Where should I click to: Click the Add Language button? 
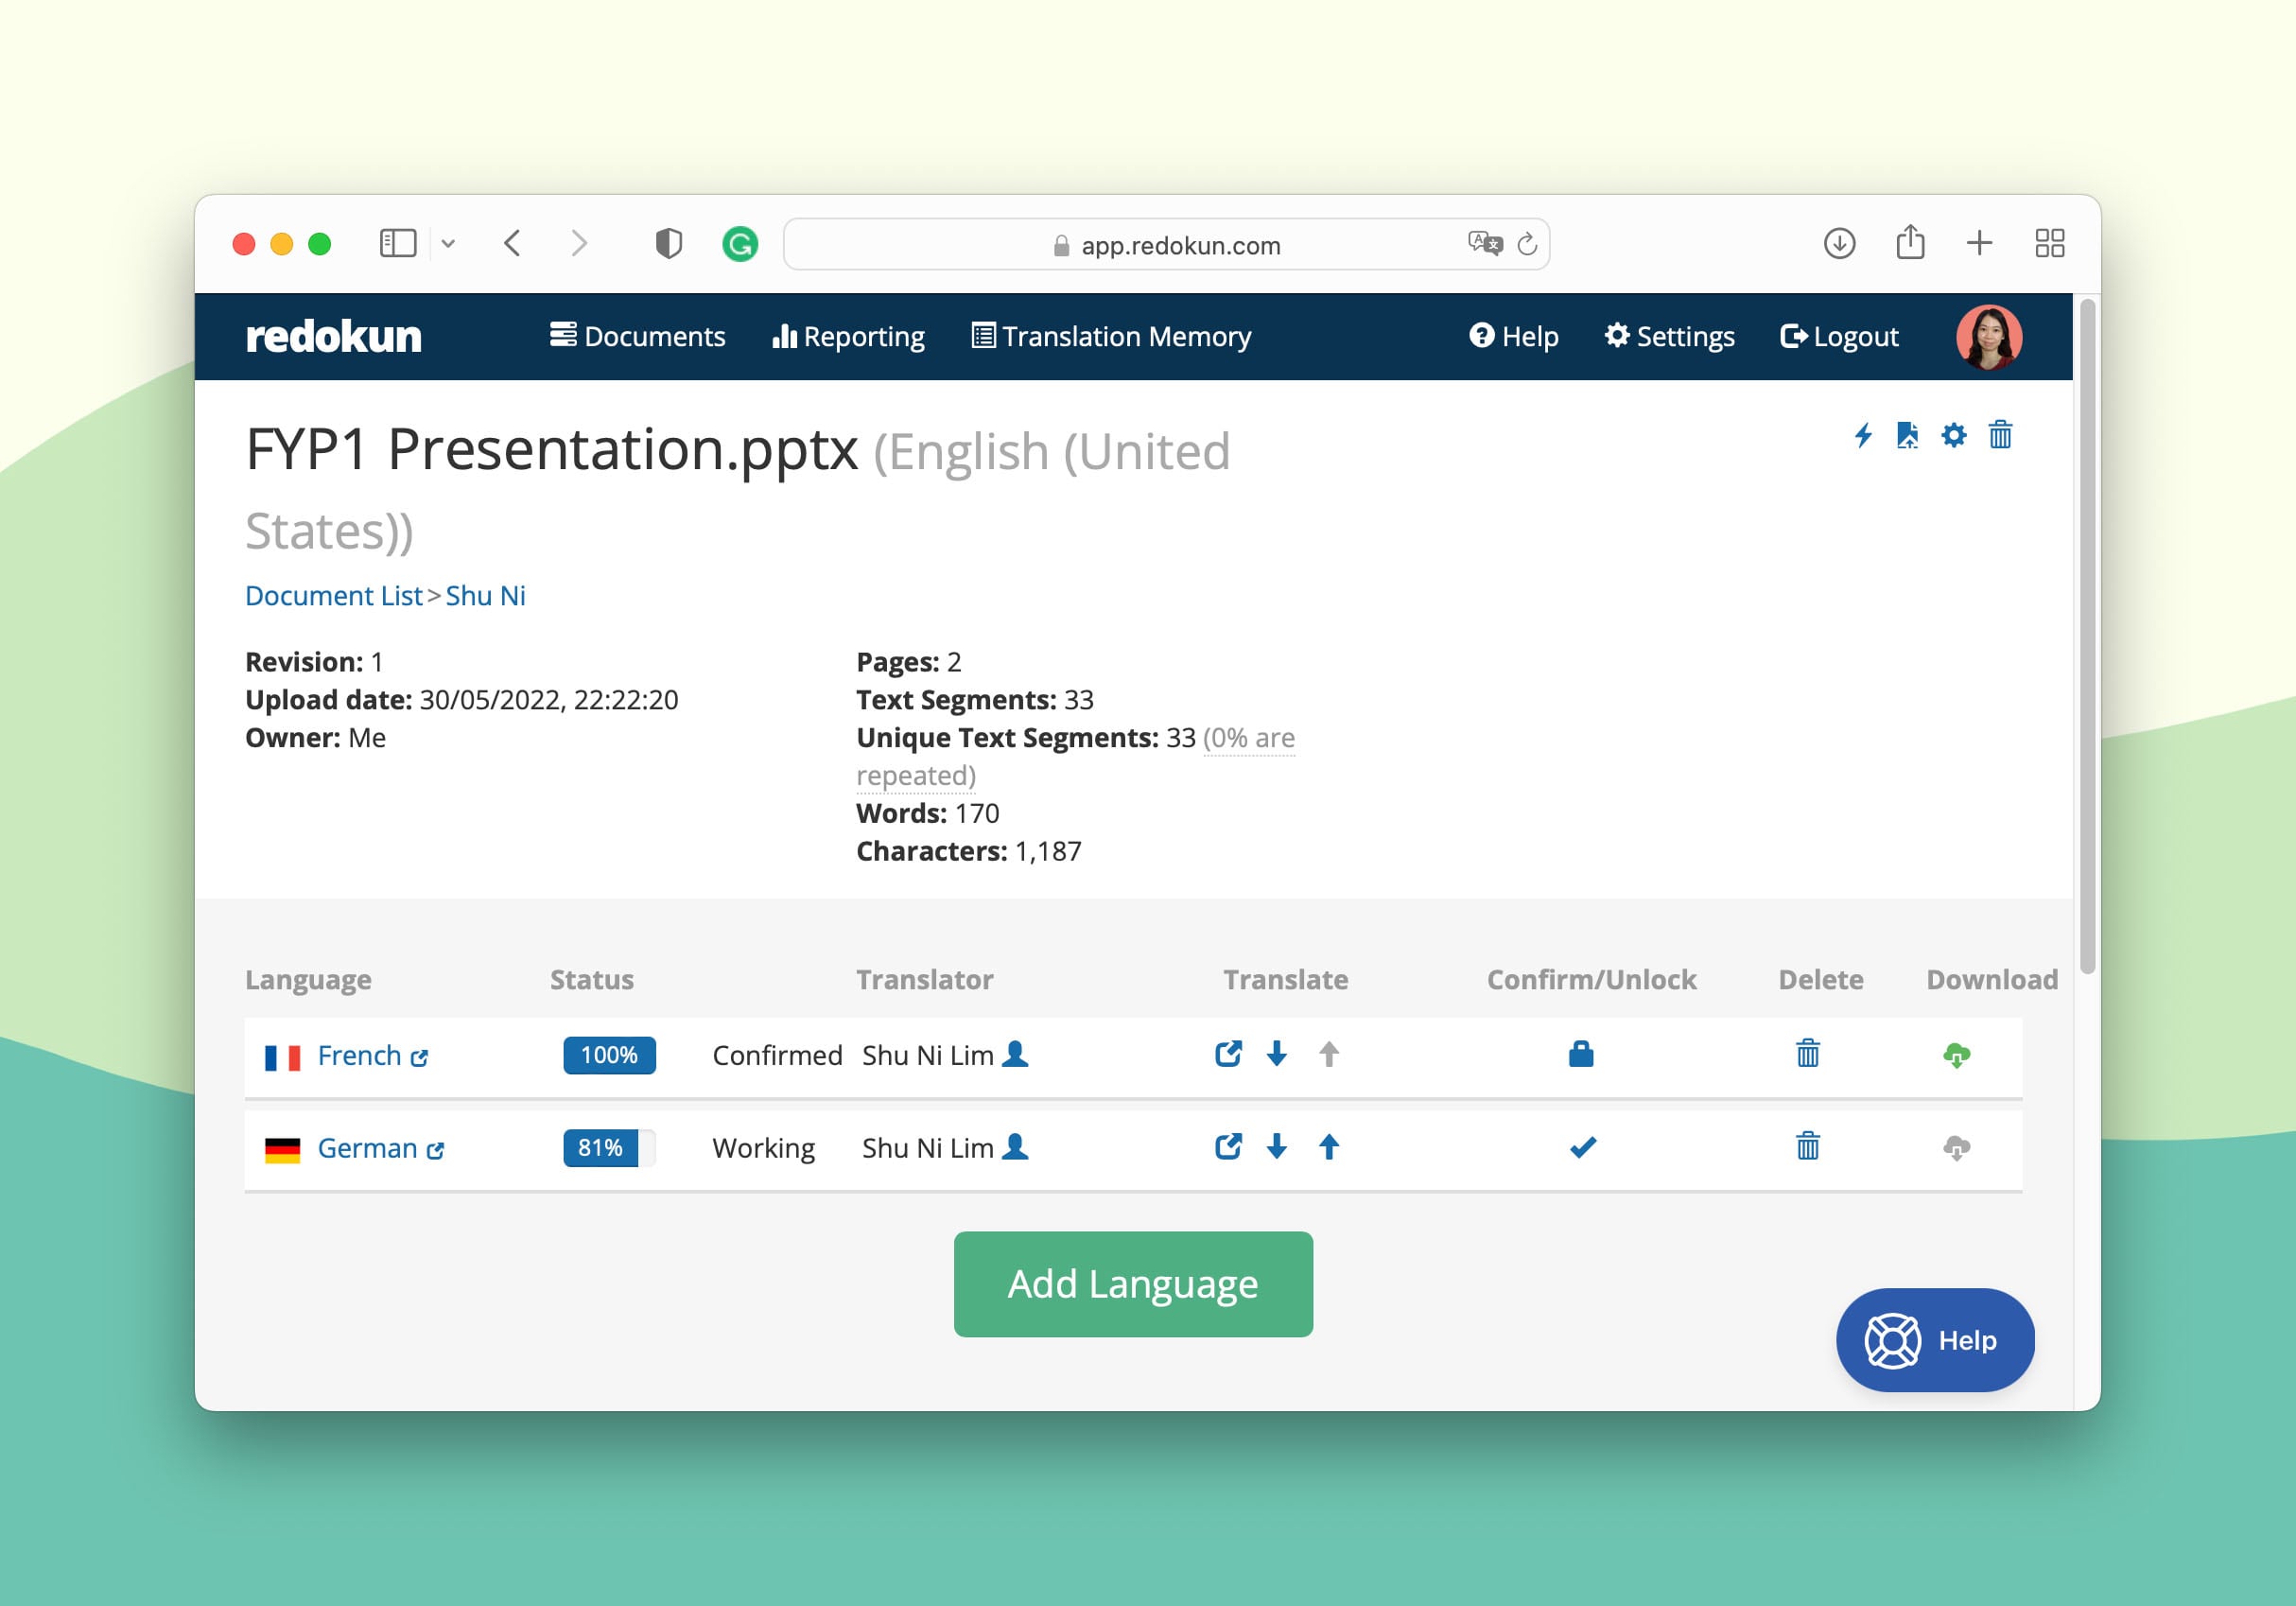[x=1132, y=1284]
